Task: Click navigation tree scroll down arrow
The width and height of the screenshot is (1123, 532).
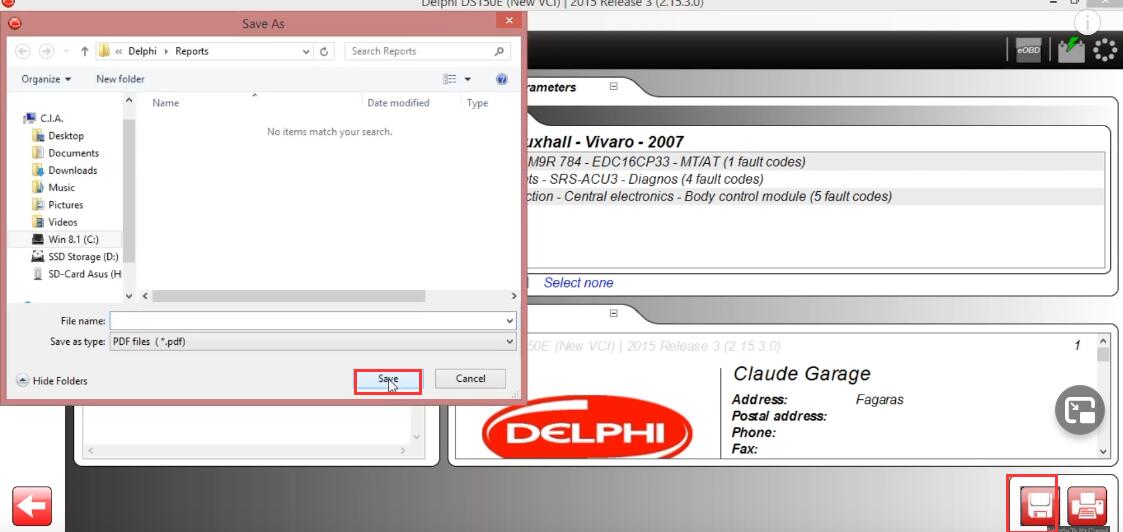Action: coord(129,295)
